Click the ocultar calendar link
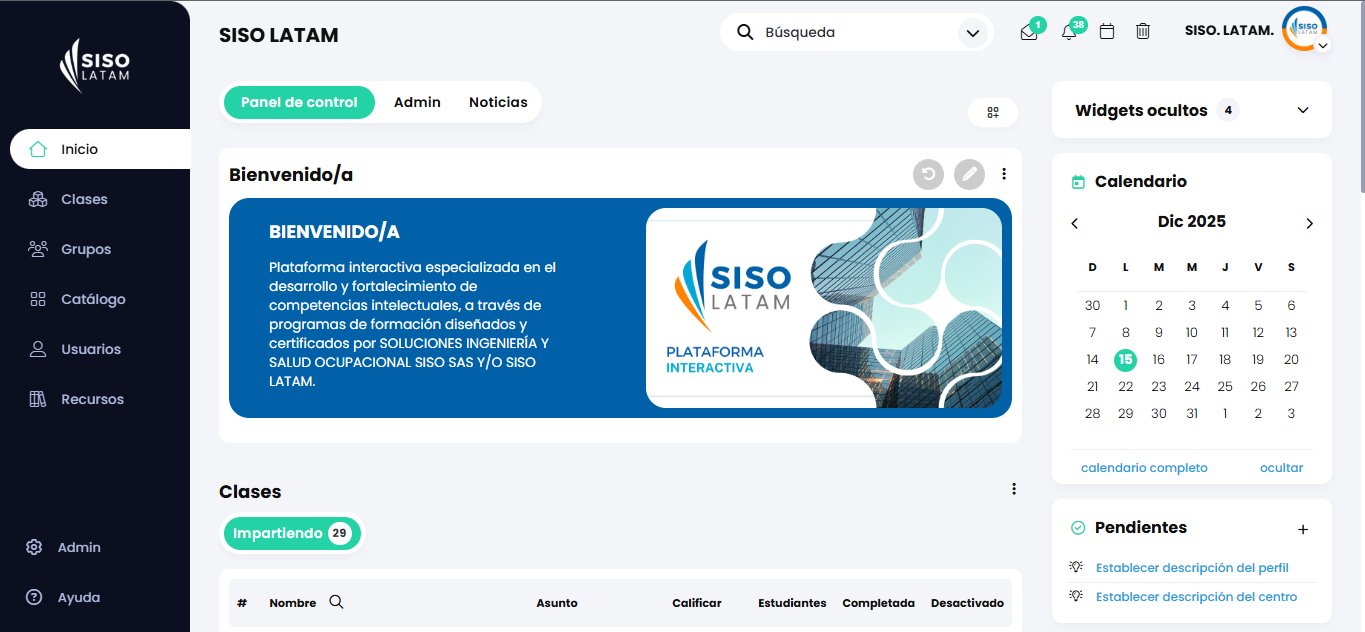1365x632 pixels. [1281, 468]
